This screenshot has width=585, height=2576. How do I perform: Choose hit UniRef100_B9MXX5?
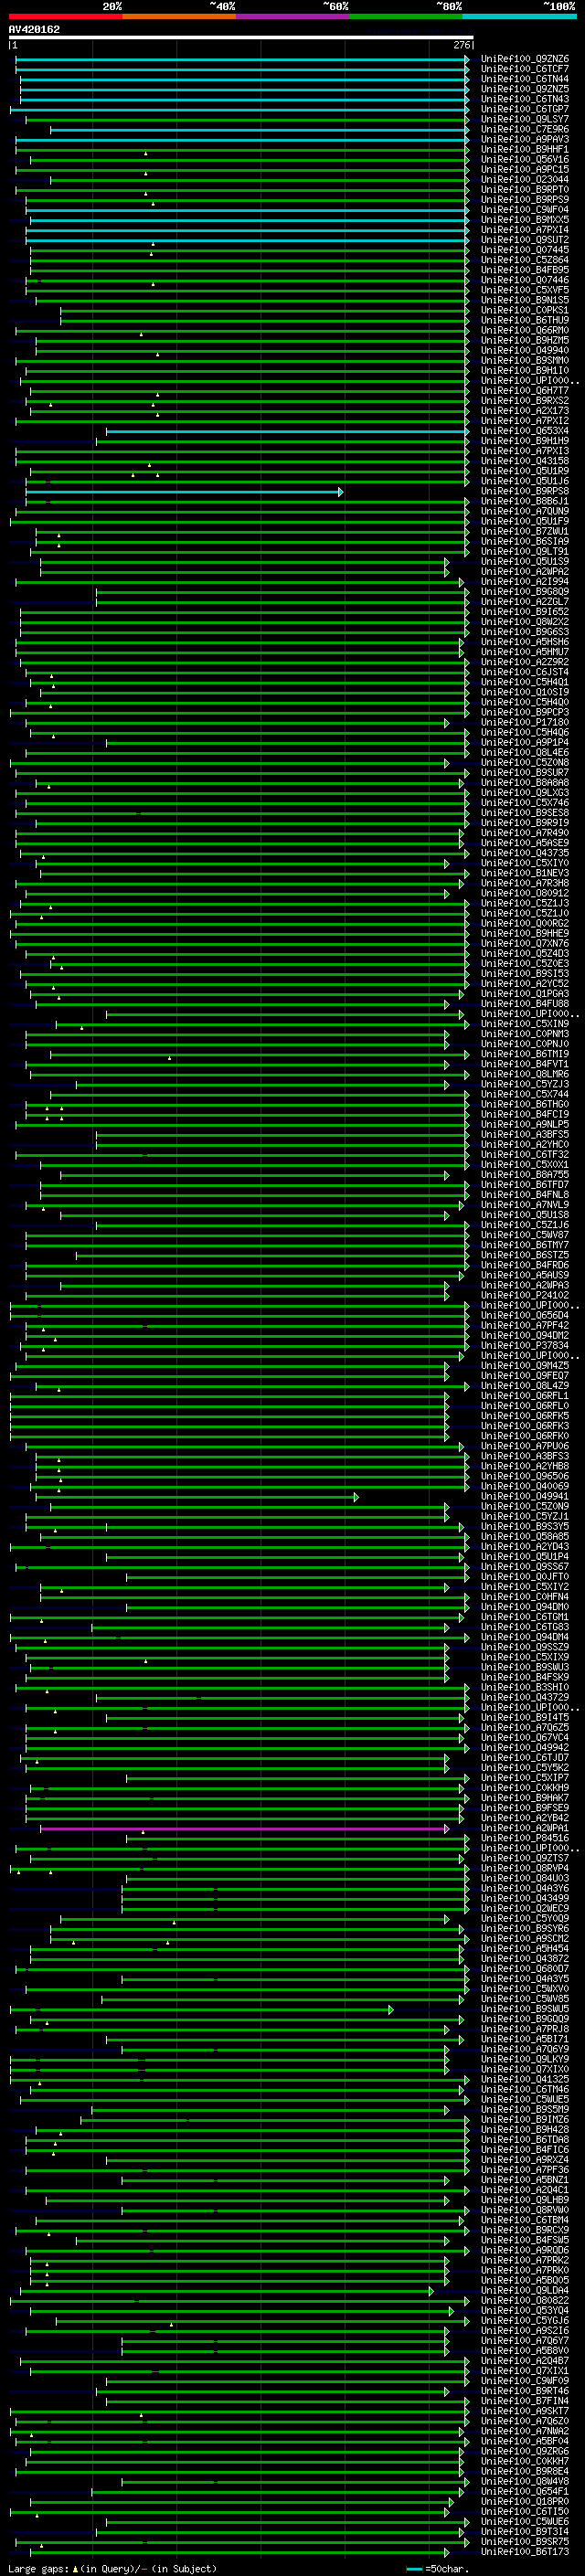pos(525,220)
